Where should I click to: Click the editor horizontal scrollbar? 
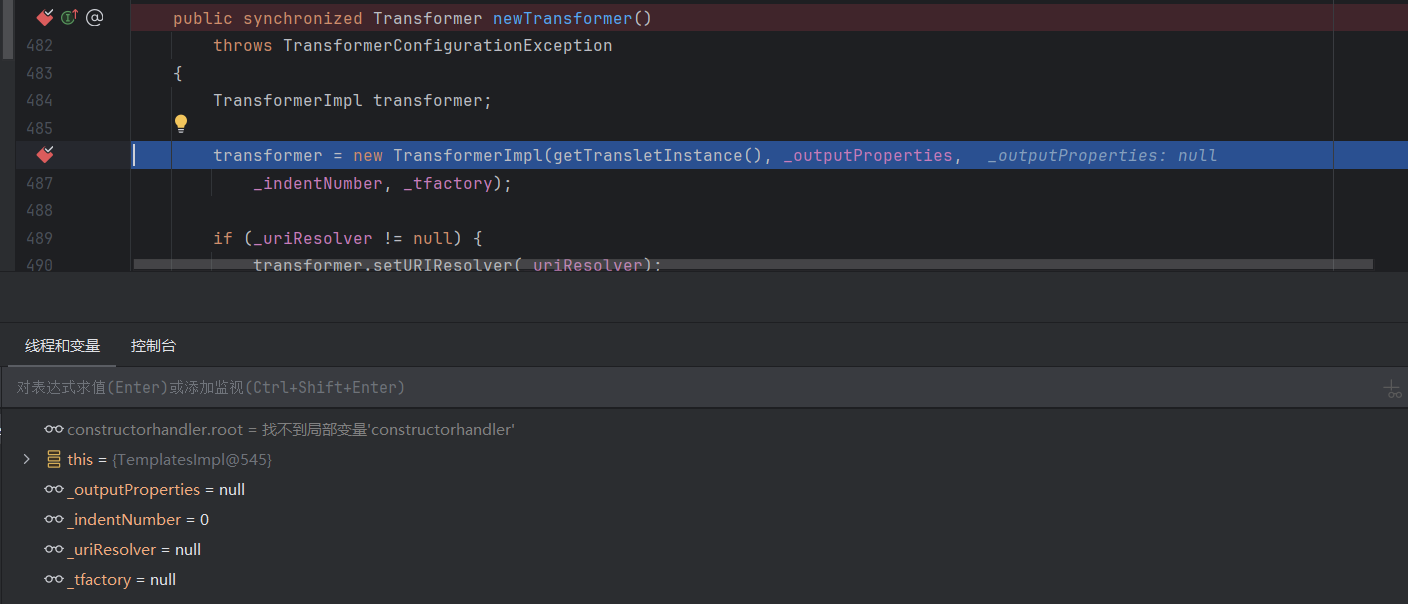(x=752, y=265)
